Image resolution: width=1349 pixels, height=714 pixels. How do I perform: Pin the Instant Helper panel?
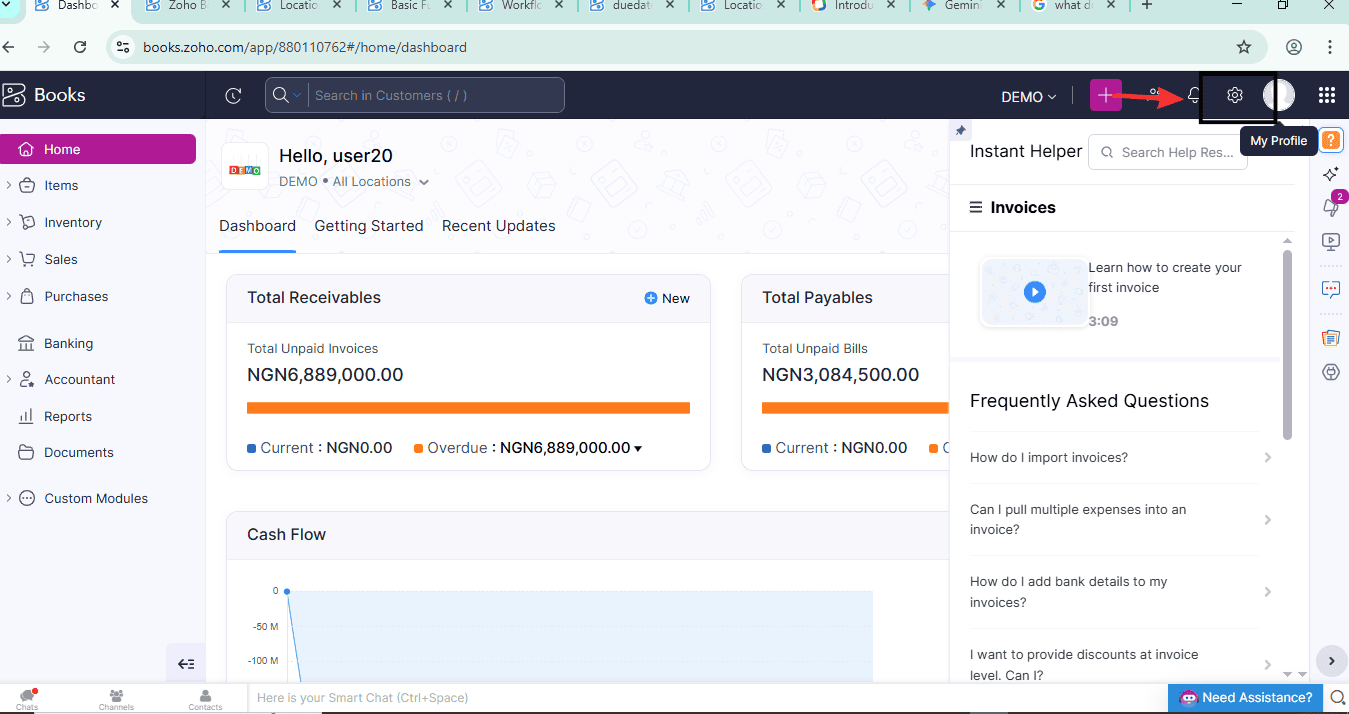coord(960,131)
